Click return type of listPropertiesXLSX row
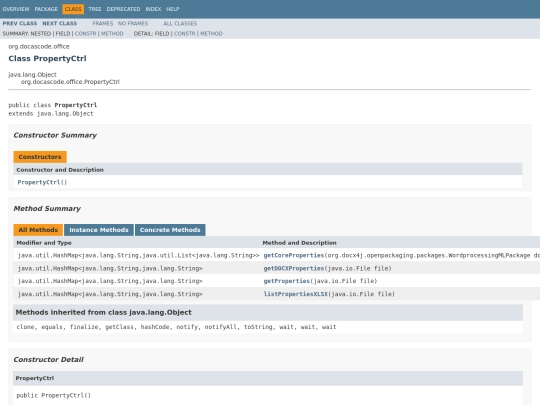 (x=110, y=294)
